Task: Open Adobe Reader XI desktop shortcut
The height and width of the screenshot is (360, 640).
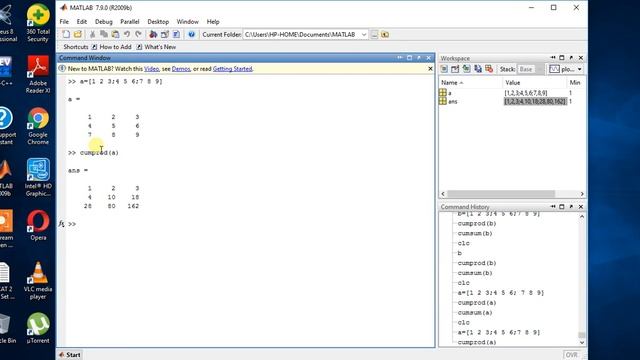Action: point(38,75)
